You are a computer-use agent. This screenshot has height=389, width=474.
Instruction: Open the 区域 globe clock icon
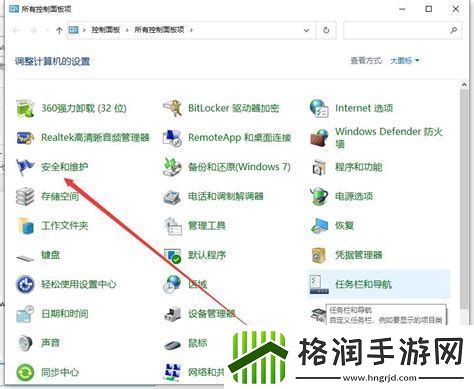[x=172, y=284]
